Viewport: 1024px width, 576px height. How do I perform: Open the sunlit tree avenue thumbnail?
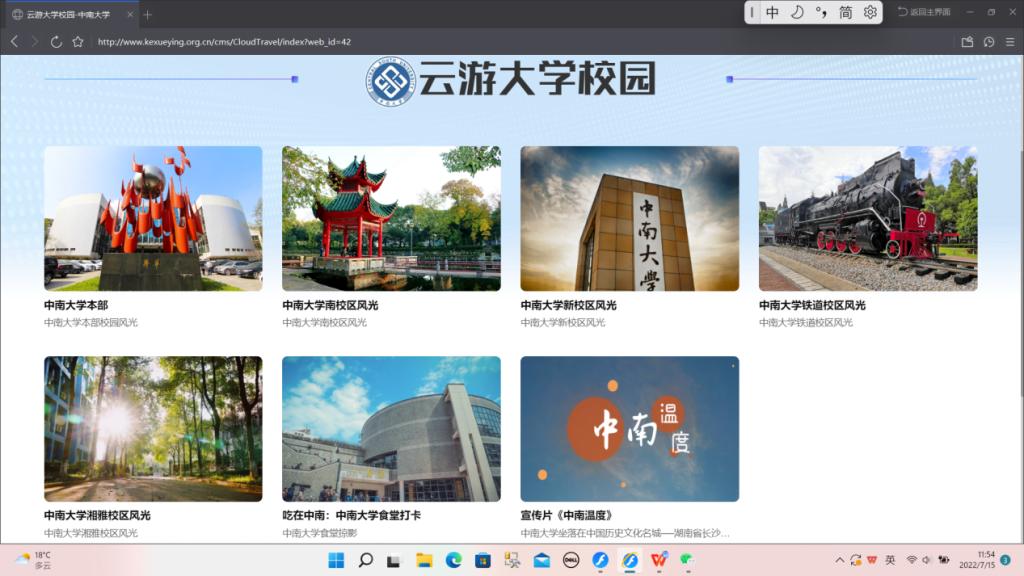153,429
